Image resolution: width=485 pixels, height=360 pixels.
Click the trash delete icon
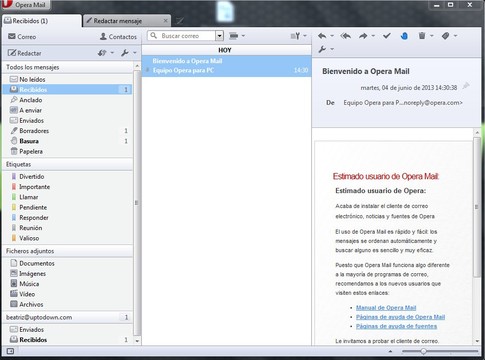click(422, 36)
